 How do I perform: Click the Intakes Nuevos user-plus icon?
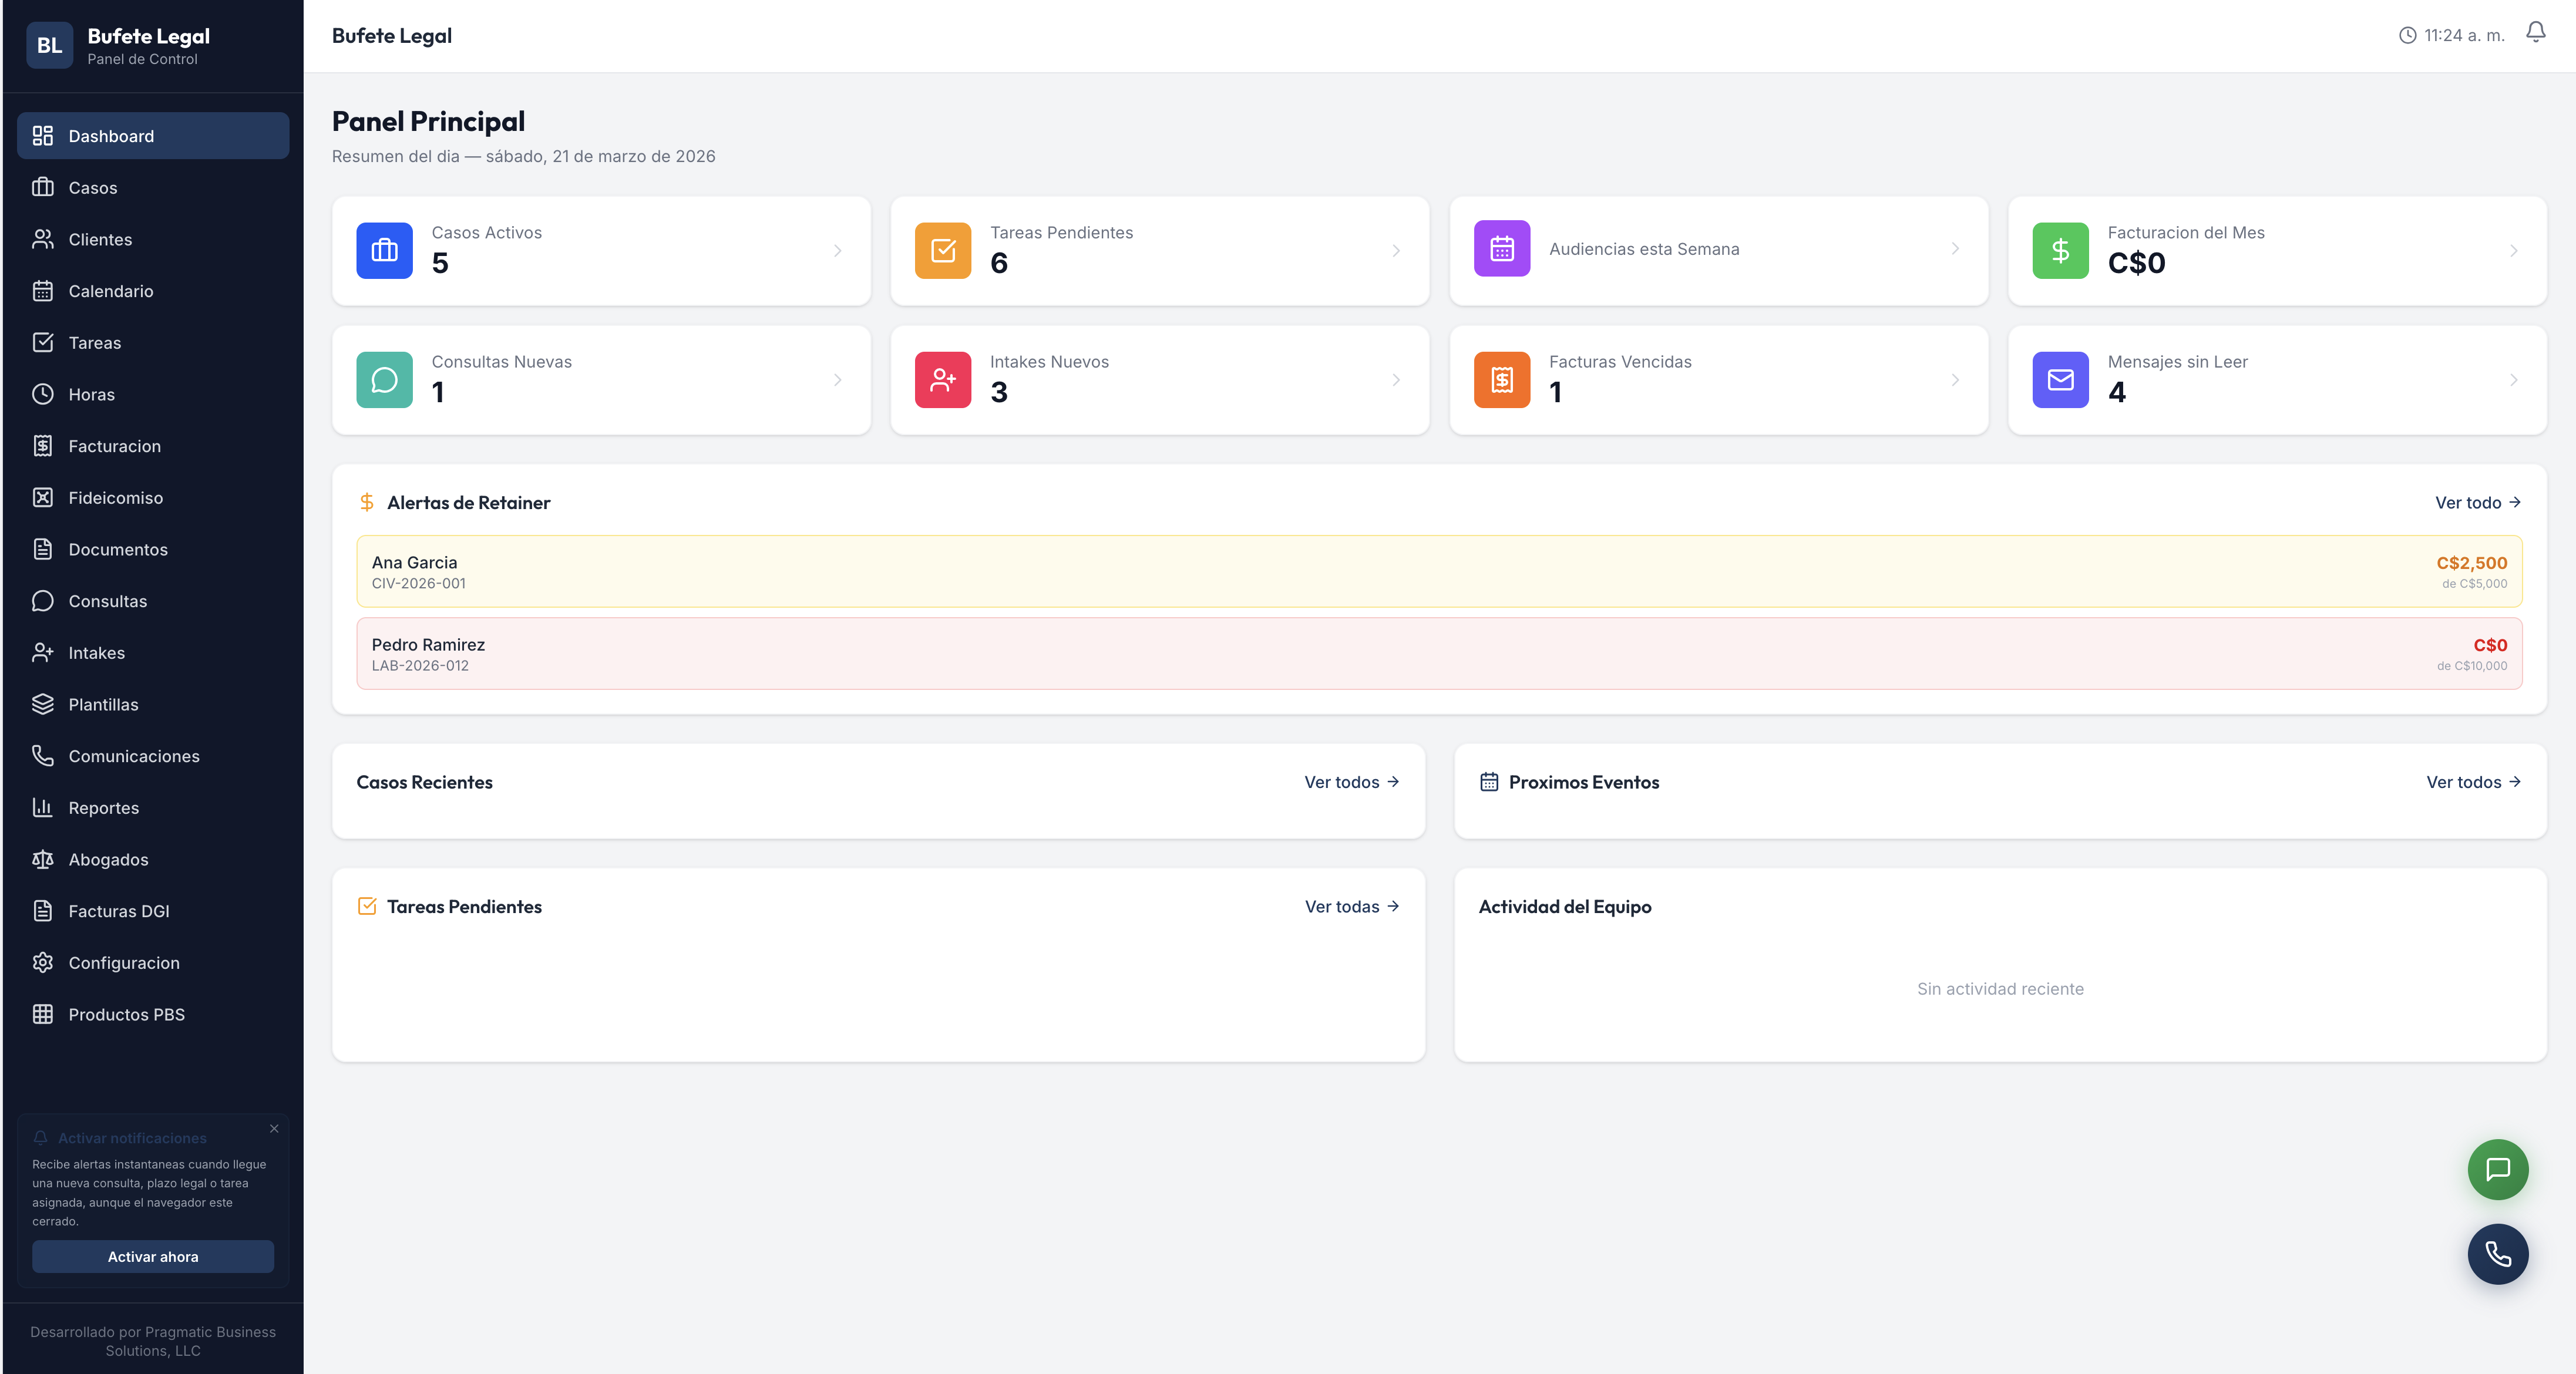click(x=942, y=380)
